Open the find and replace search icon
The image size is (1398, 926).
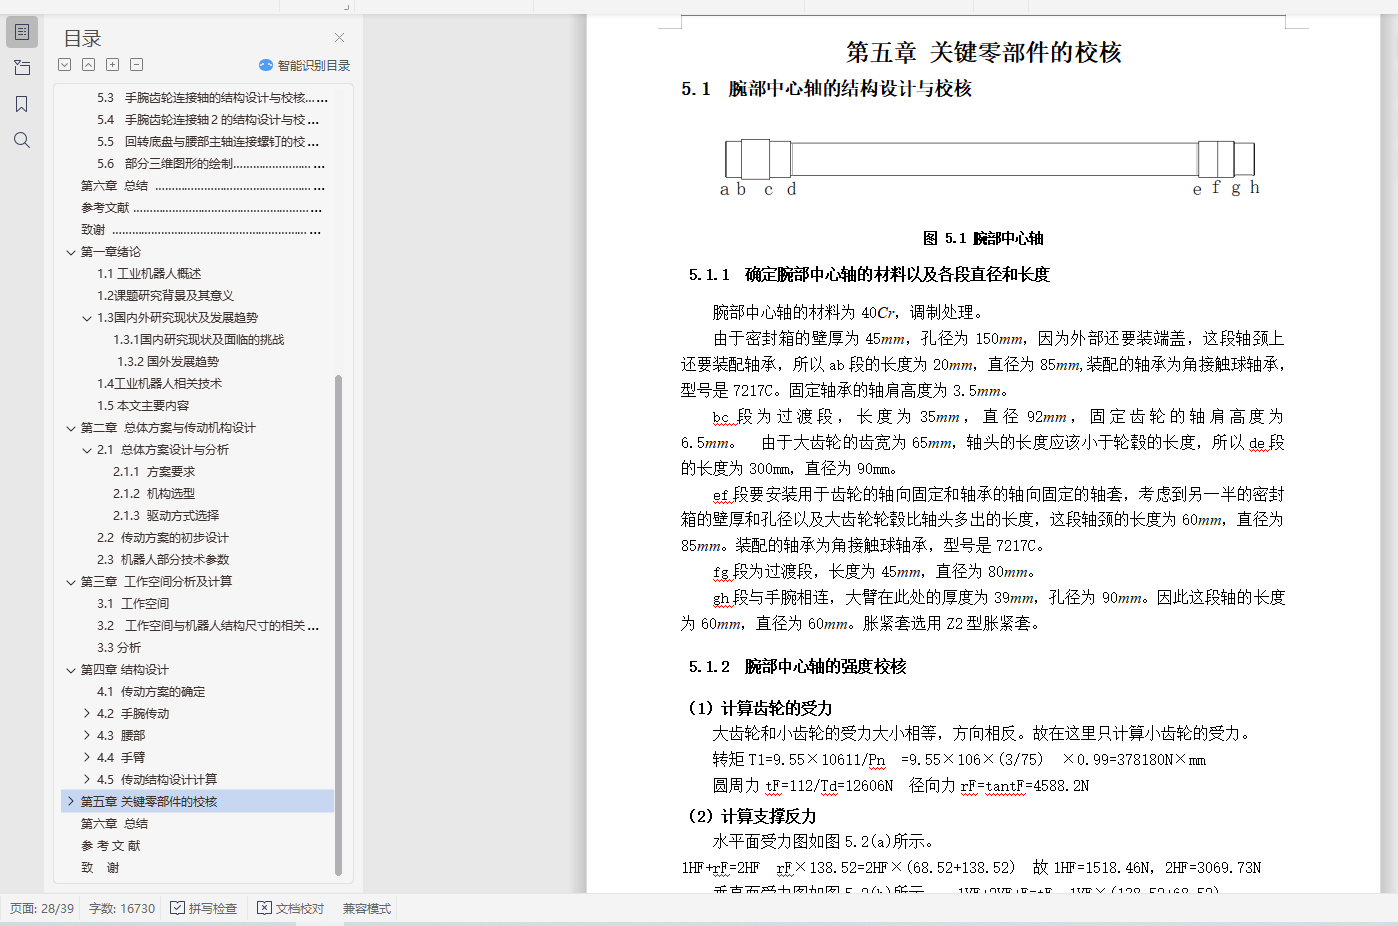pos(22,140)
